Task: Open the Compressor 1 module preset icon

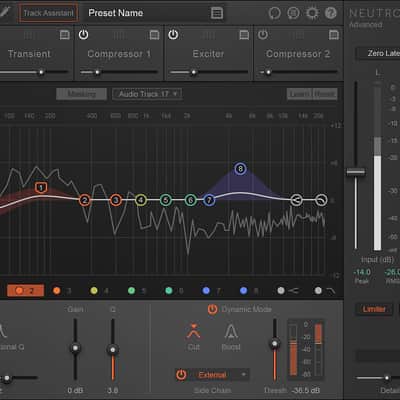Action: coord(154,35)
